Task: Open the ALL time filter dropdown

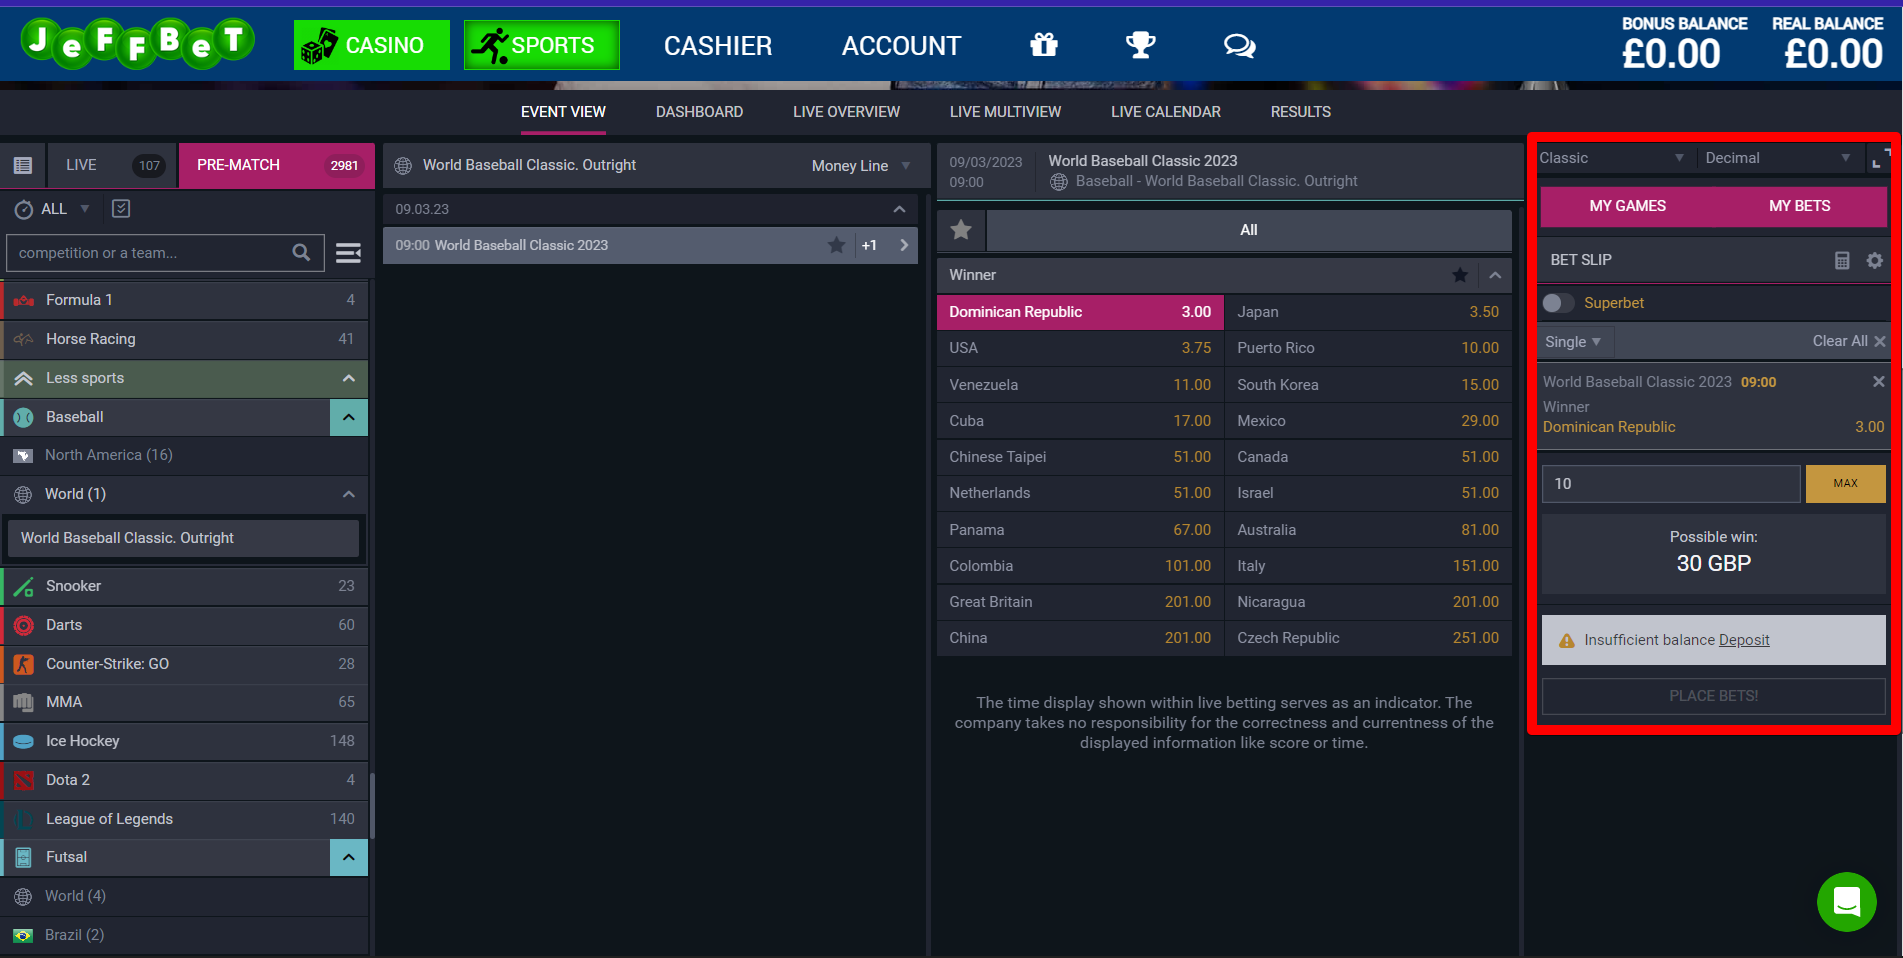Action: coord(65,209)
